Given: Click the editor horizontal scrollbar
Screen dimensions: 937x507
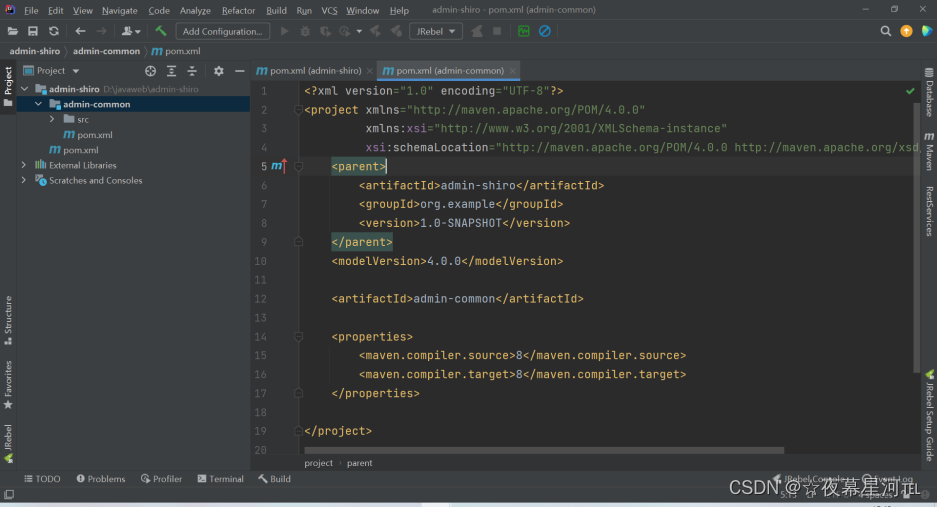Looking at the screenshot, I should pyautogui.click(x=544, y=450).
